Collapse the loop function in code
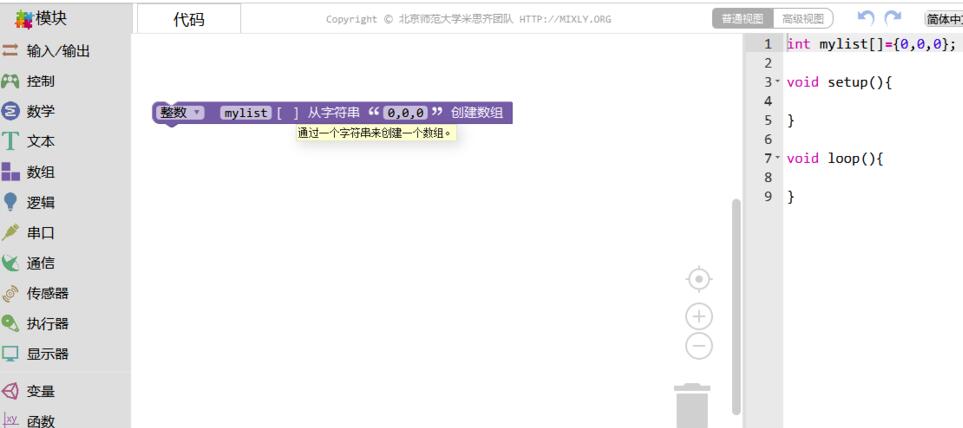 (x=776, y=159)
